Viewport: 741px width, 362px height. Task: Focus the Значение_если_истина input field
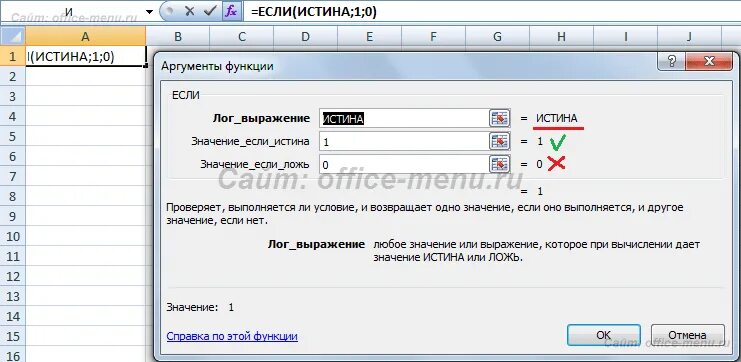tap(404, 141)
